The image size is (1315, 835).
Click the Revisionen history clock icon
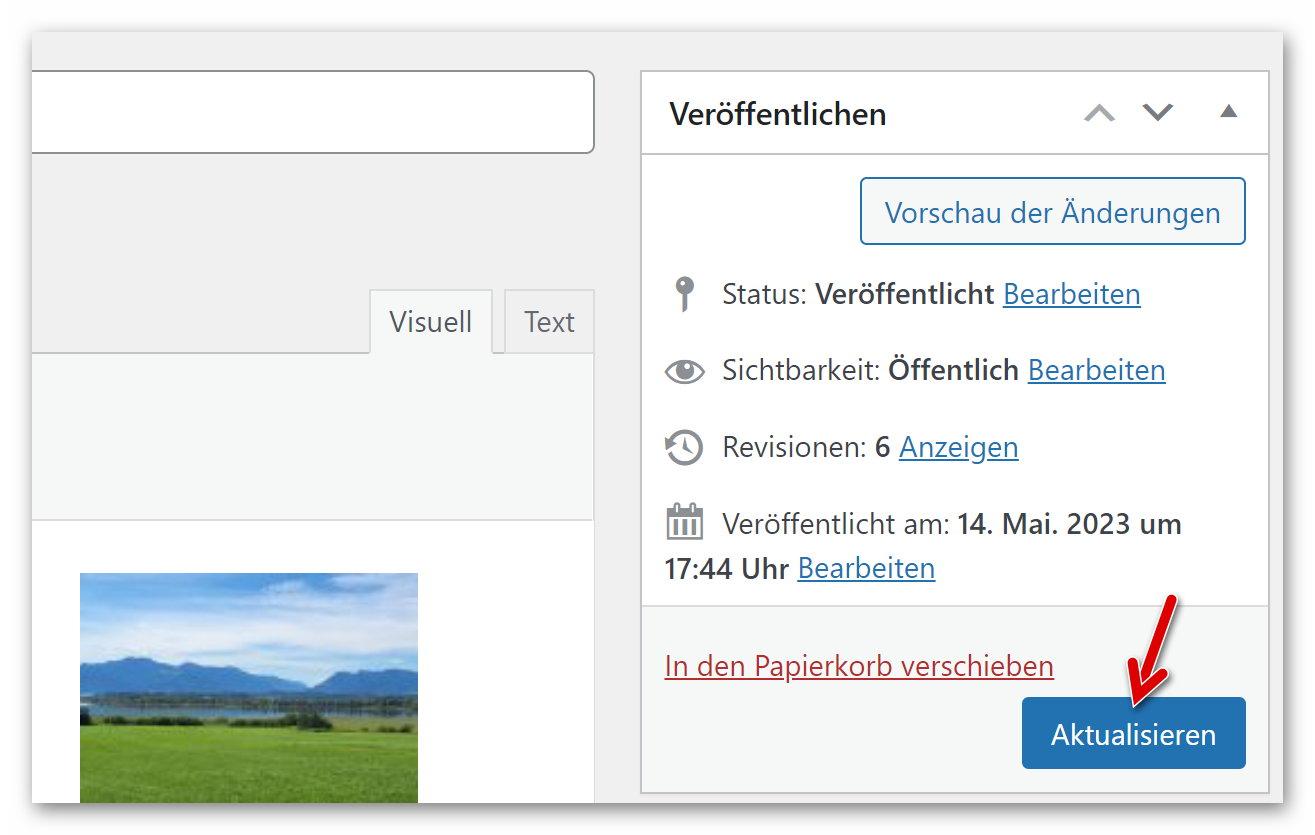pyautogui.click(x=684, y=447)
